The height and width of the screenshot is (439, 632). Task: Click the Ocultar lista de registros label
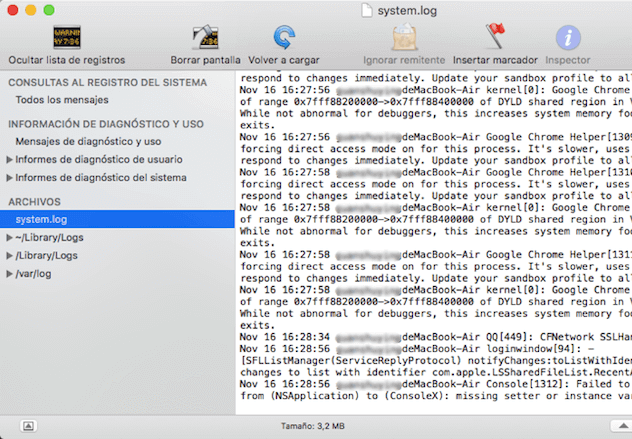coord(67,60)
